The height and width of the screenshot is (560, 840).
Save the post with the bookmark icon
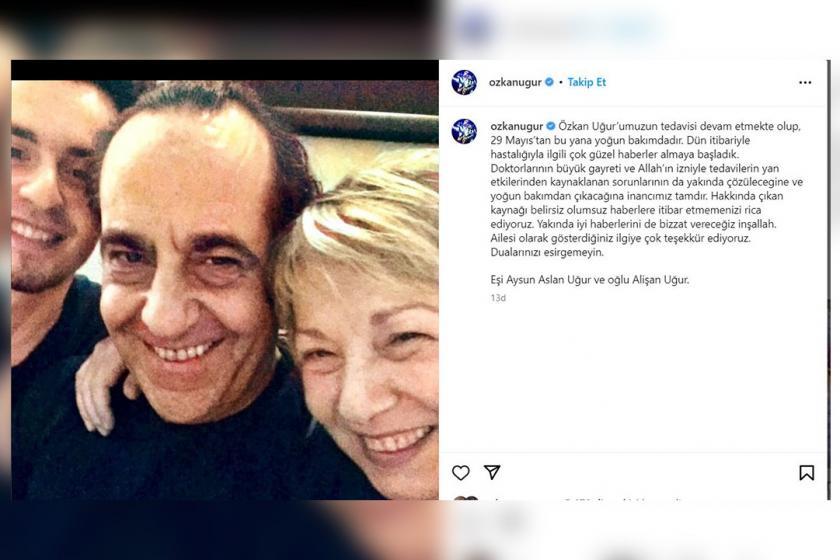[x=806, y=473]
